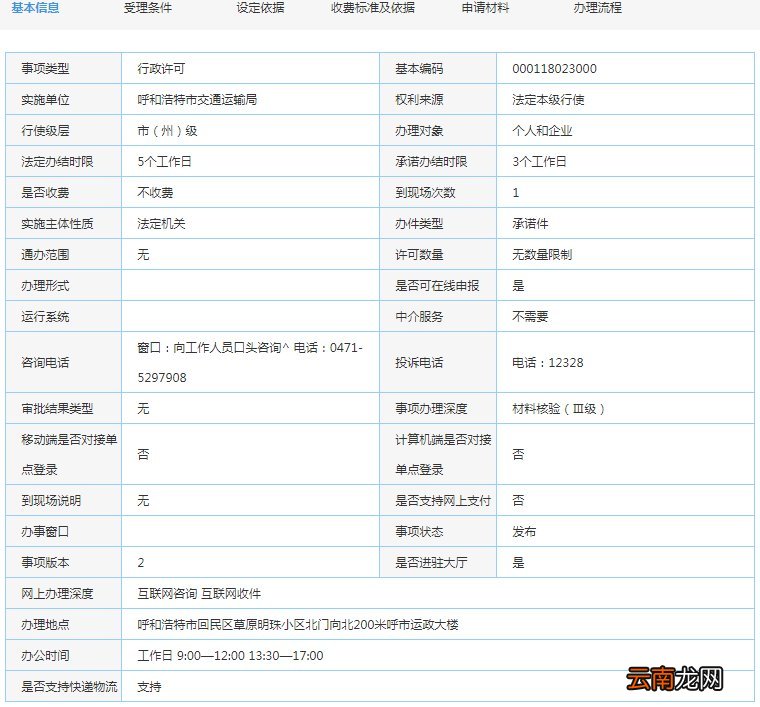The width and height of the screenshot is (760, 707).
Task: Select the 发布 status value
Action: (x=524, y=532)
